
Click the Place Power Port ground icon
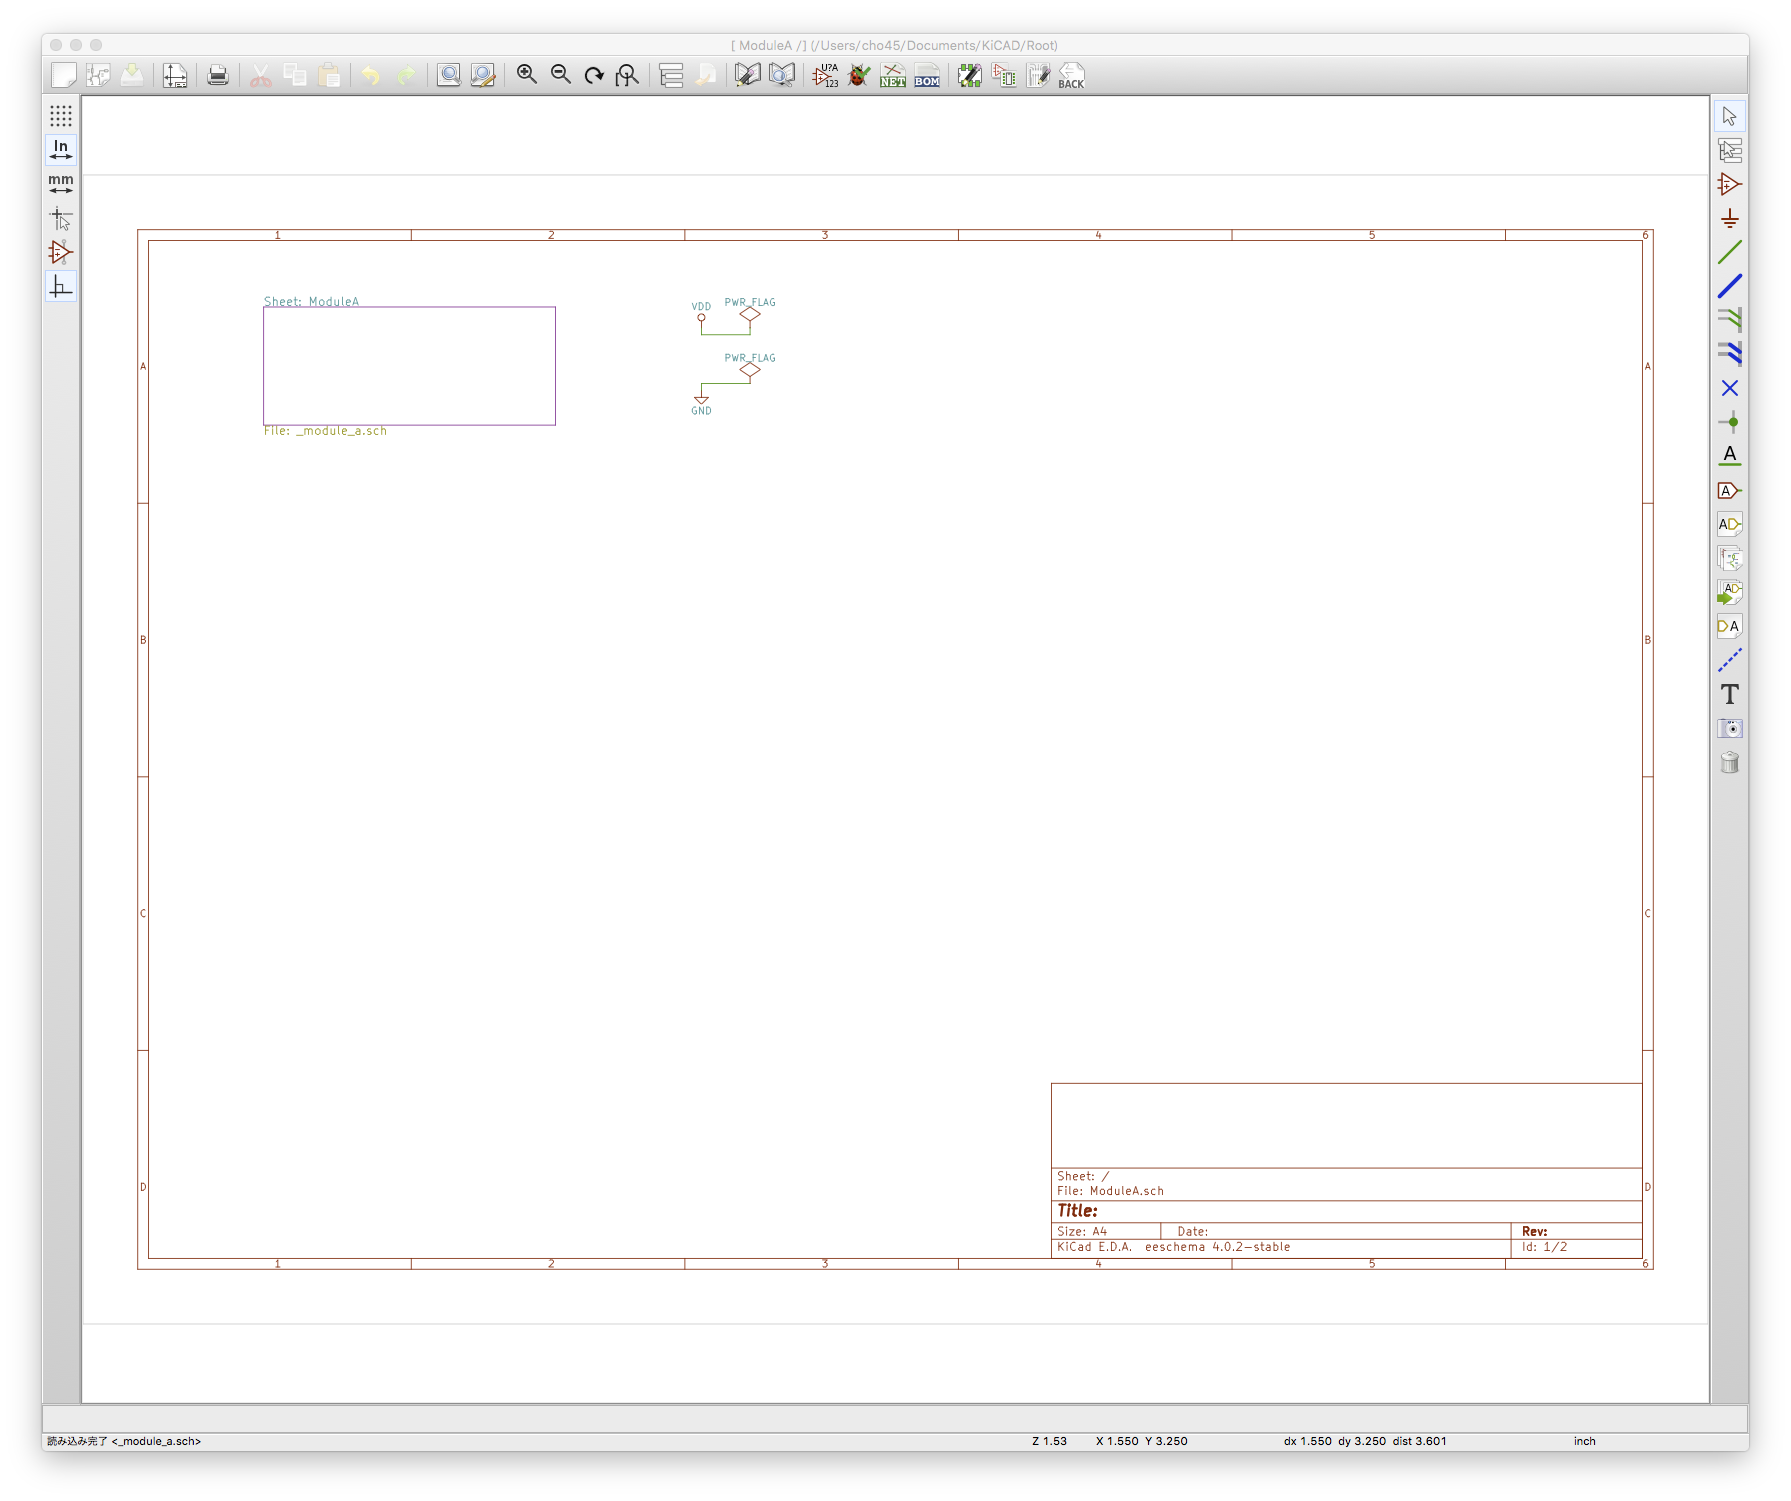click(x=1729, y=219)
